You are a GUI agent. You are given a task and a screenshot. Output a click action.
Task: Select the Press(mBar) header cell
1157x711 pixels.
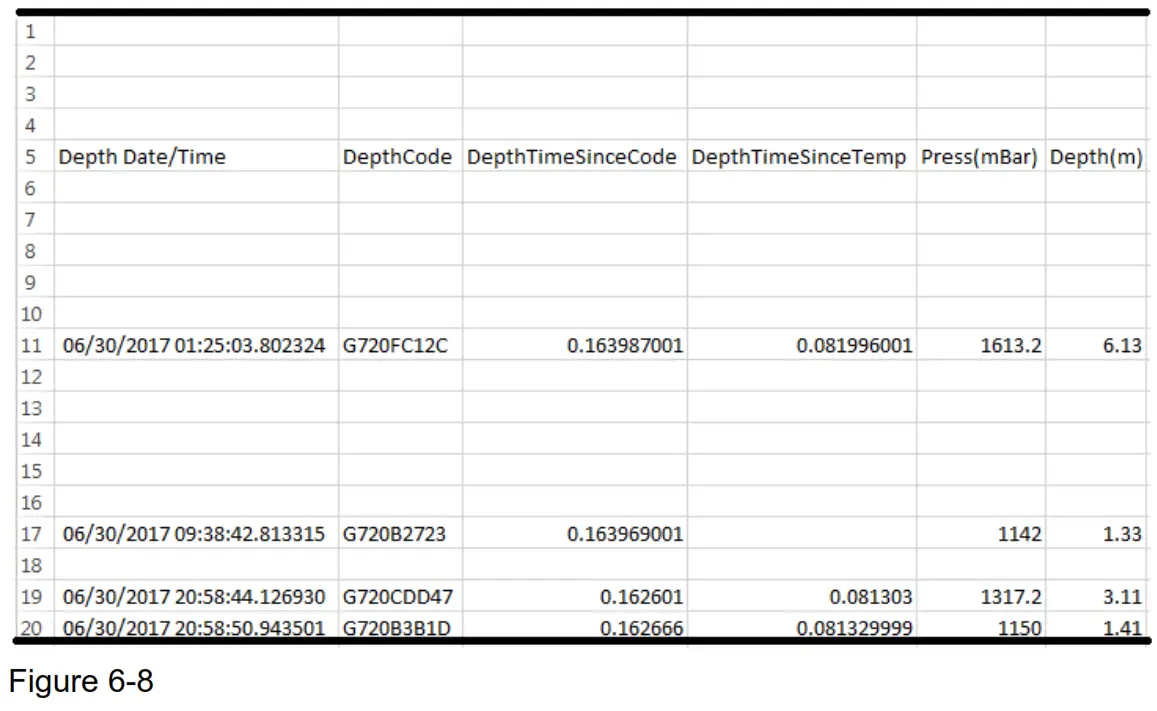981,156
